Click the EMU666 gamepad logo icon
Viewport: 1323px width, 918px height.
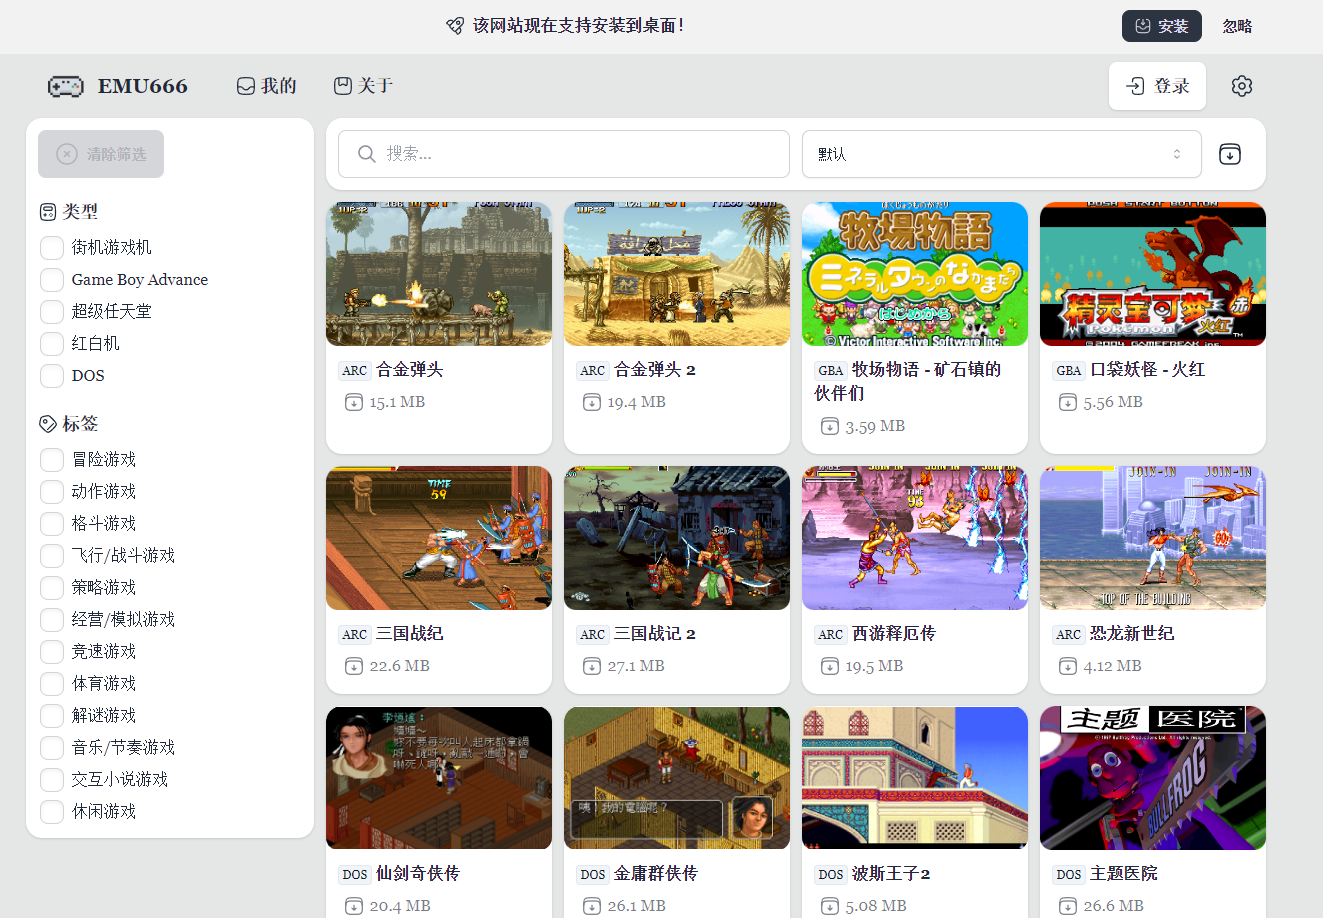click(x=66, y=86)
